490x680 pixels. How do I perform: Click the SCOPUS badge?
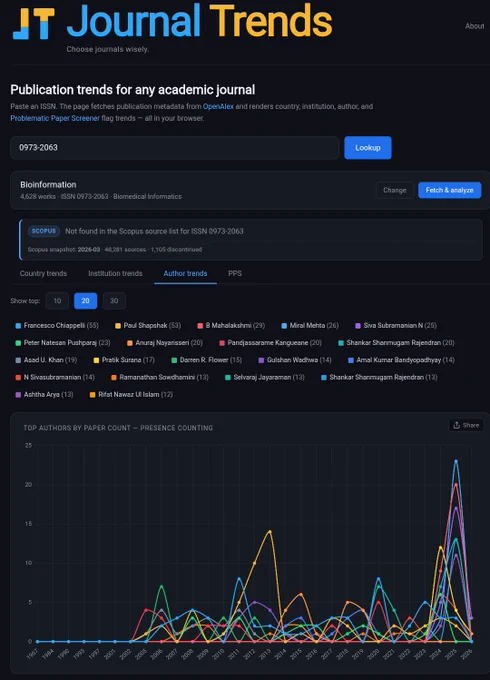(43, 231)
